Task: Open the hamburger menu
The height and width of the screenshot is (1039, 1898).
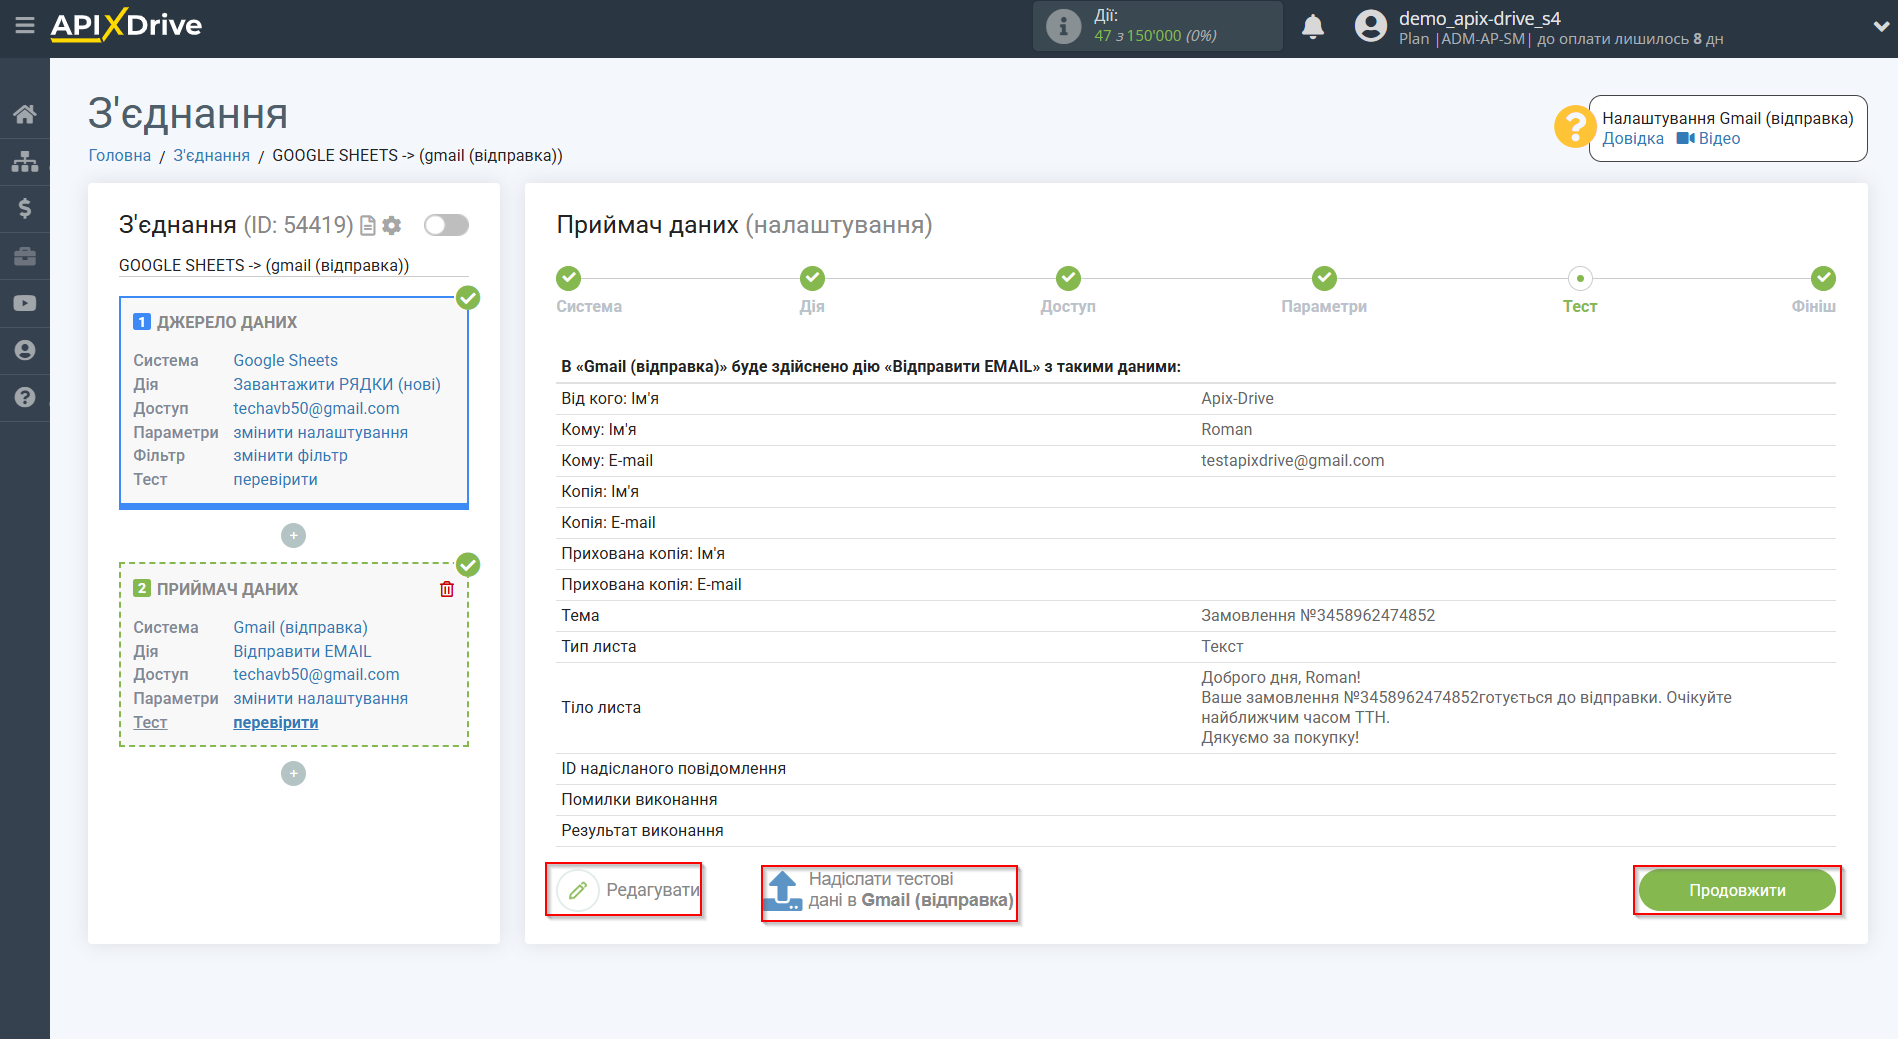Action: click(x=25, y=25)
